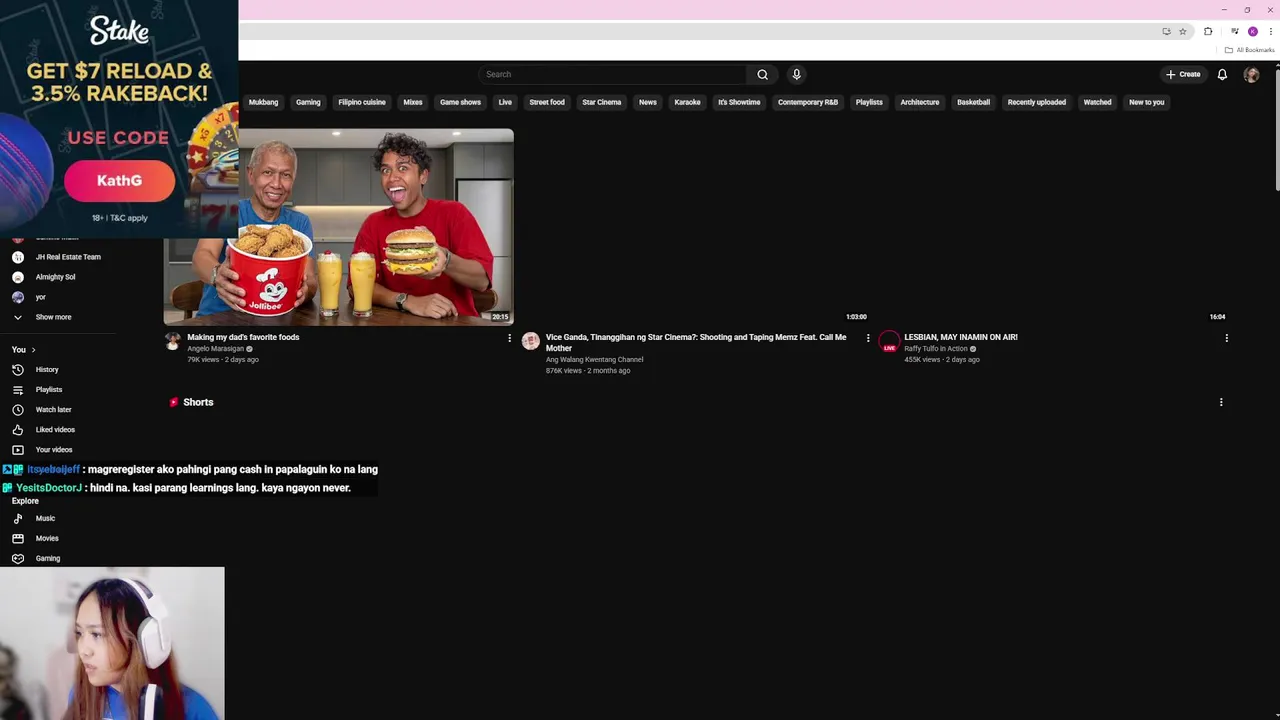
Task: Open Angelo Marasigan channel avatar
Action: [173, 341]
